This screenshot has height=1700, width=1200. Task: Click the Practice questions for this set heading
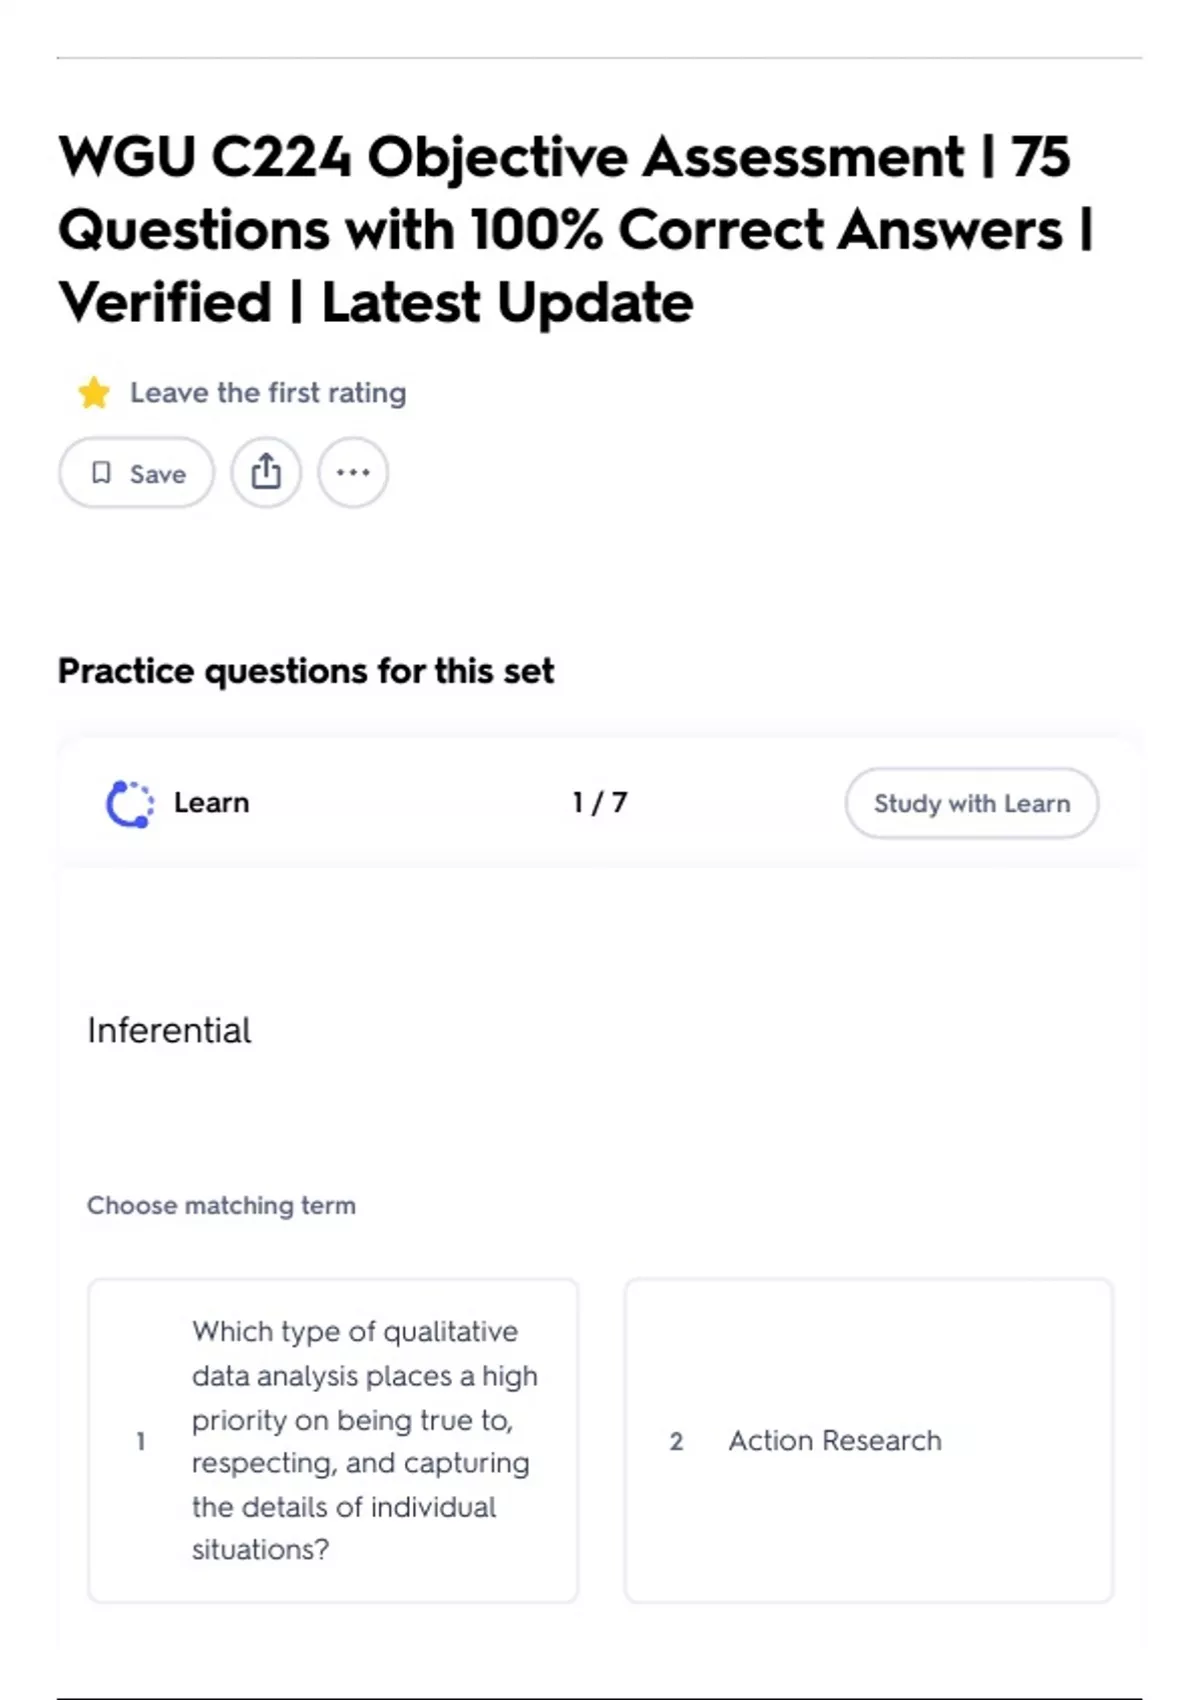306,671
